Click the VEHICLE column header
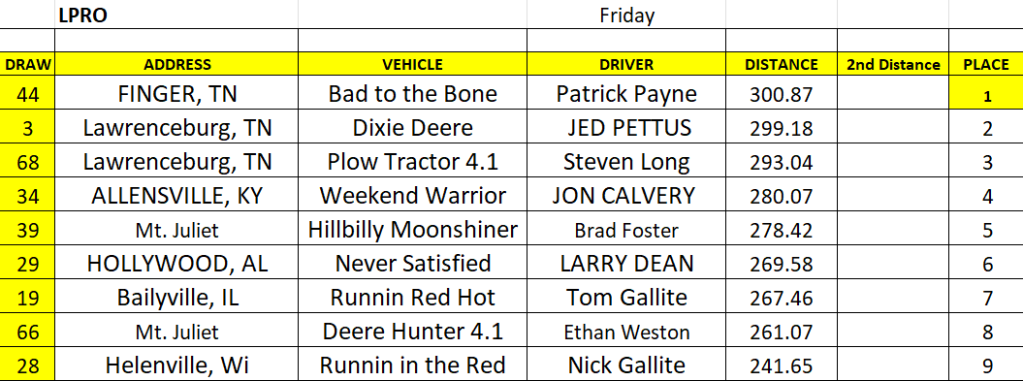This screenshot has width=1023, height=381. pyautogui.click(x=412, y=65)
